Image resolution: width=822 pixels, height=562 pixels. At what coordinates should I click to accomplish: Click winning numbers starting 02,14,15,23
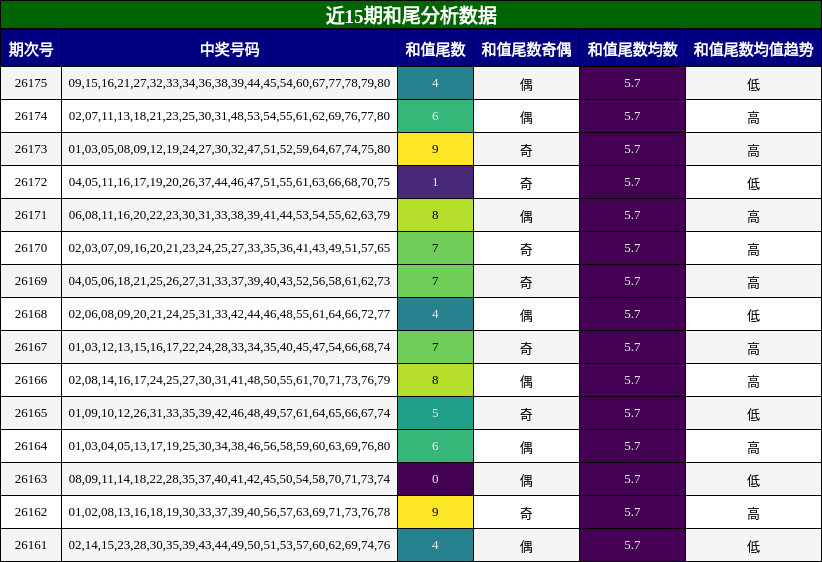coord(230,546)
